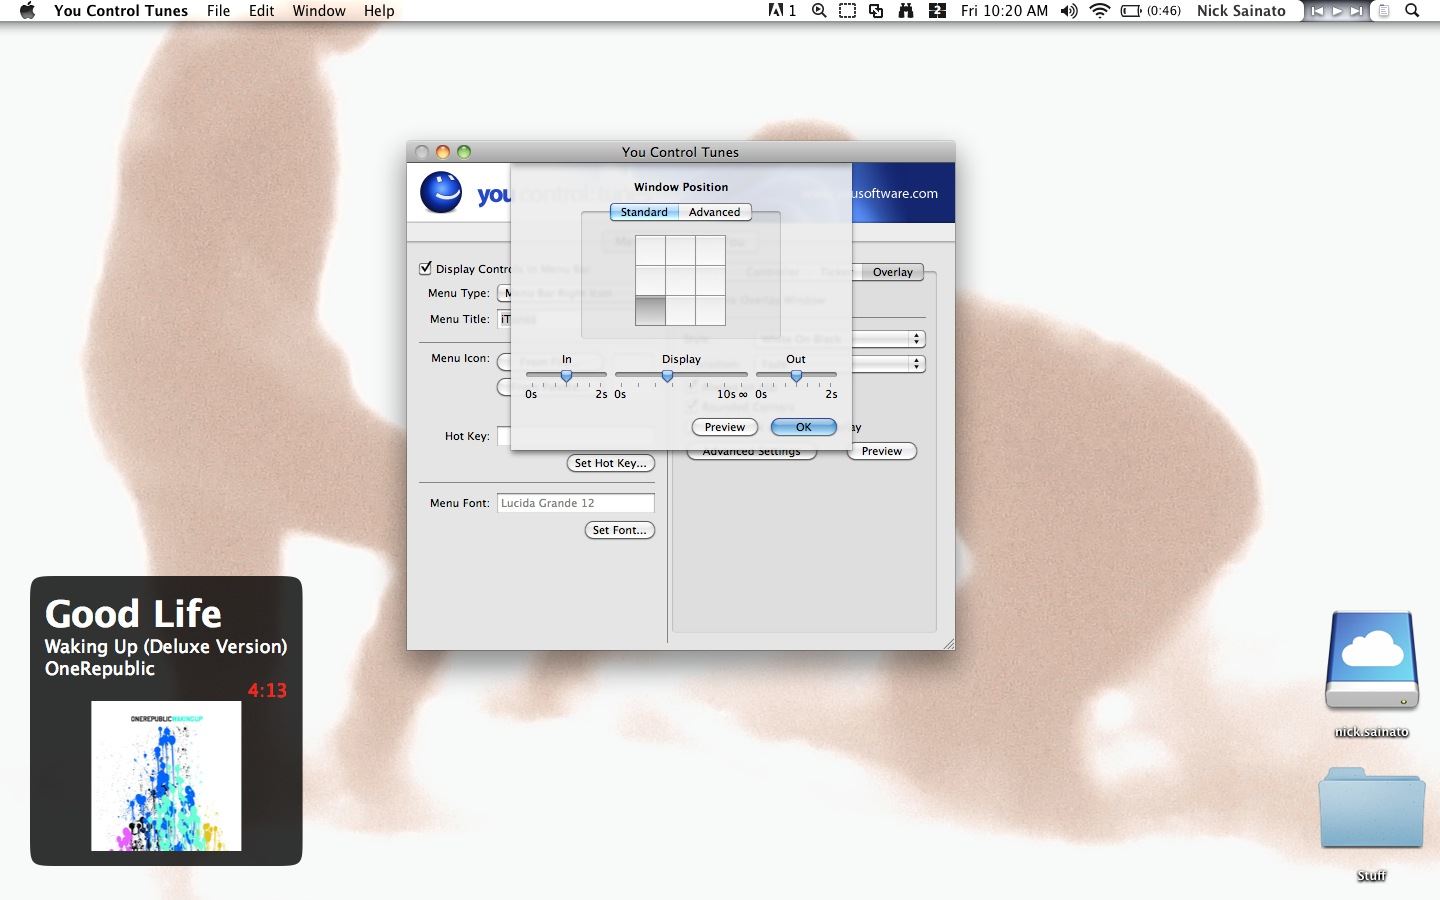Click the sync arrows menu bar icon
The width and height of the screenshot is (1440, 900).
(937, 11)
